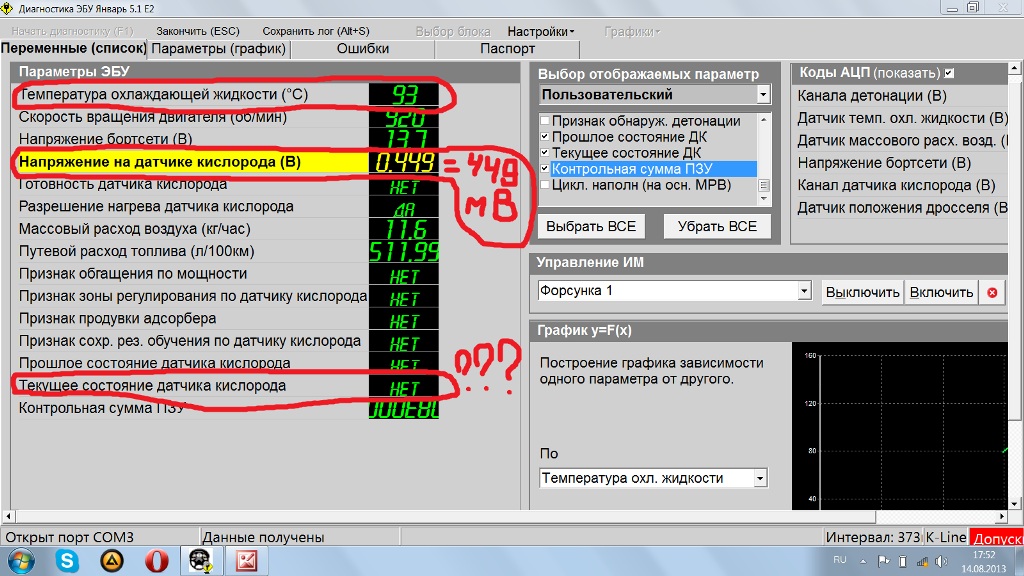The image size is (1024, 576).
Task: Expand the Пользовательский preset dropdown
Action: pos(763,95)
